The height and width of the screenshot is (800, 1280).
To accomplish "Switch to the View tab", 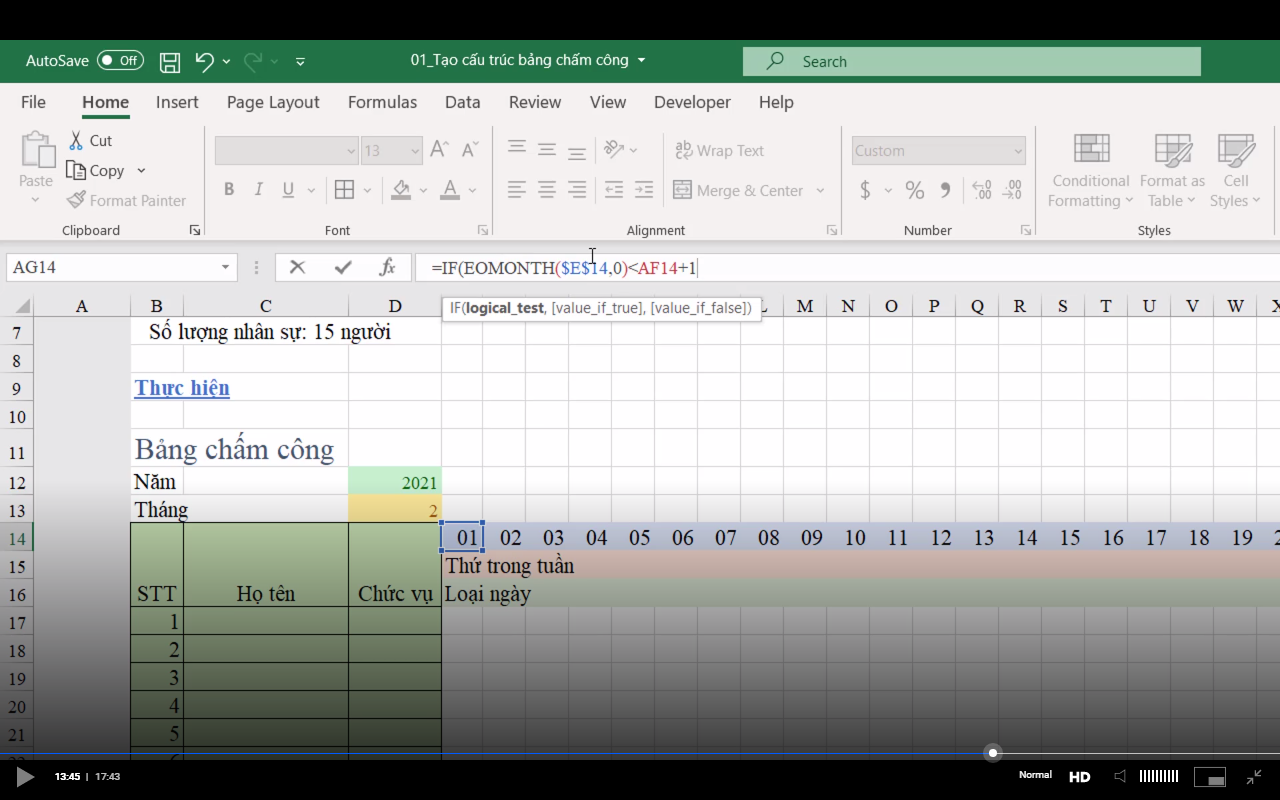I will coord(608,102).
